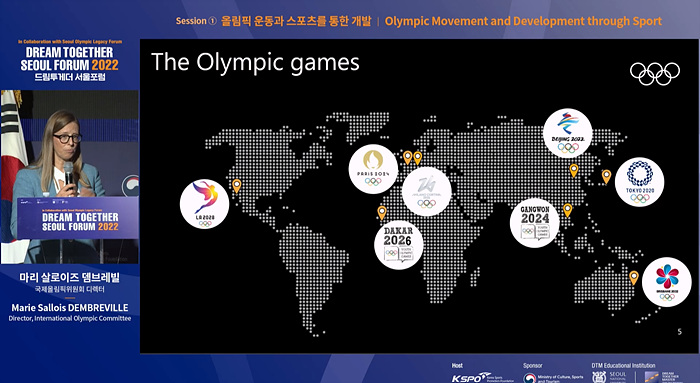Click the LA 2028 Games logo
Screen dimensions: 700x383
click(204, 204)
